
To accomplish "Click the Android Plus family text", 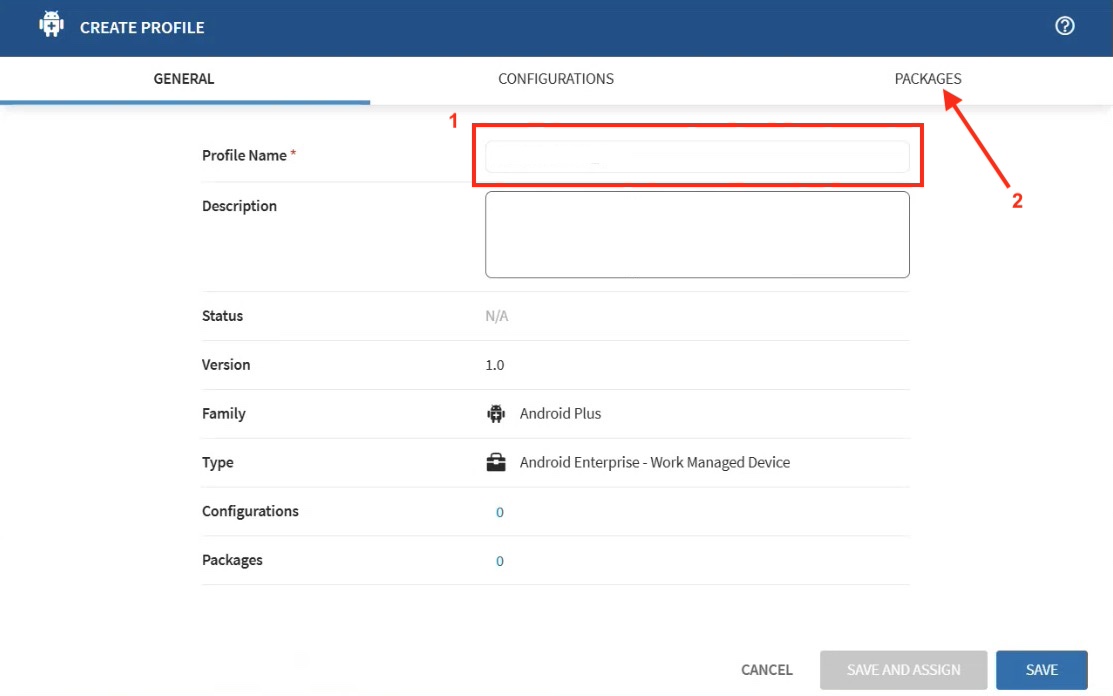I will (560, 414).
